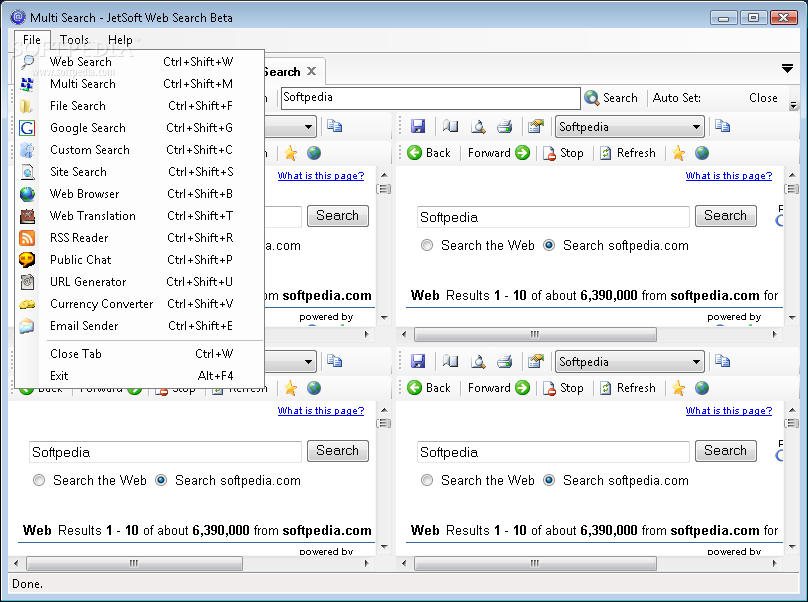Click the File Search folder icon
This screenshot has width=808, height=602.
coord(27,106)
